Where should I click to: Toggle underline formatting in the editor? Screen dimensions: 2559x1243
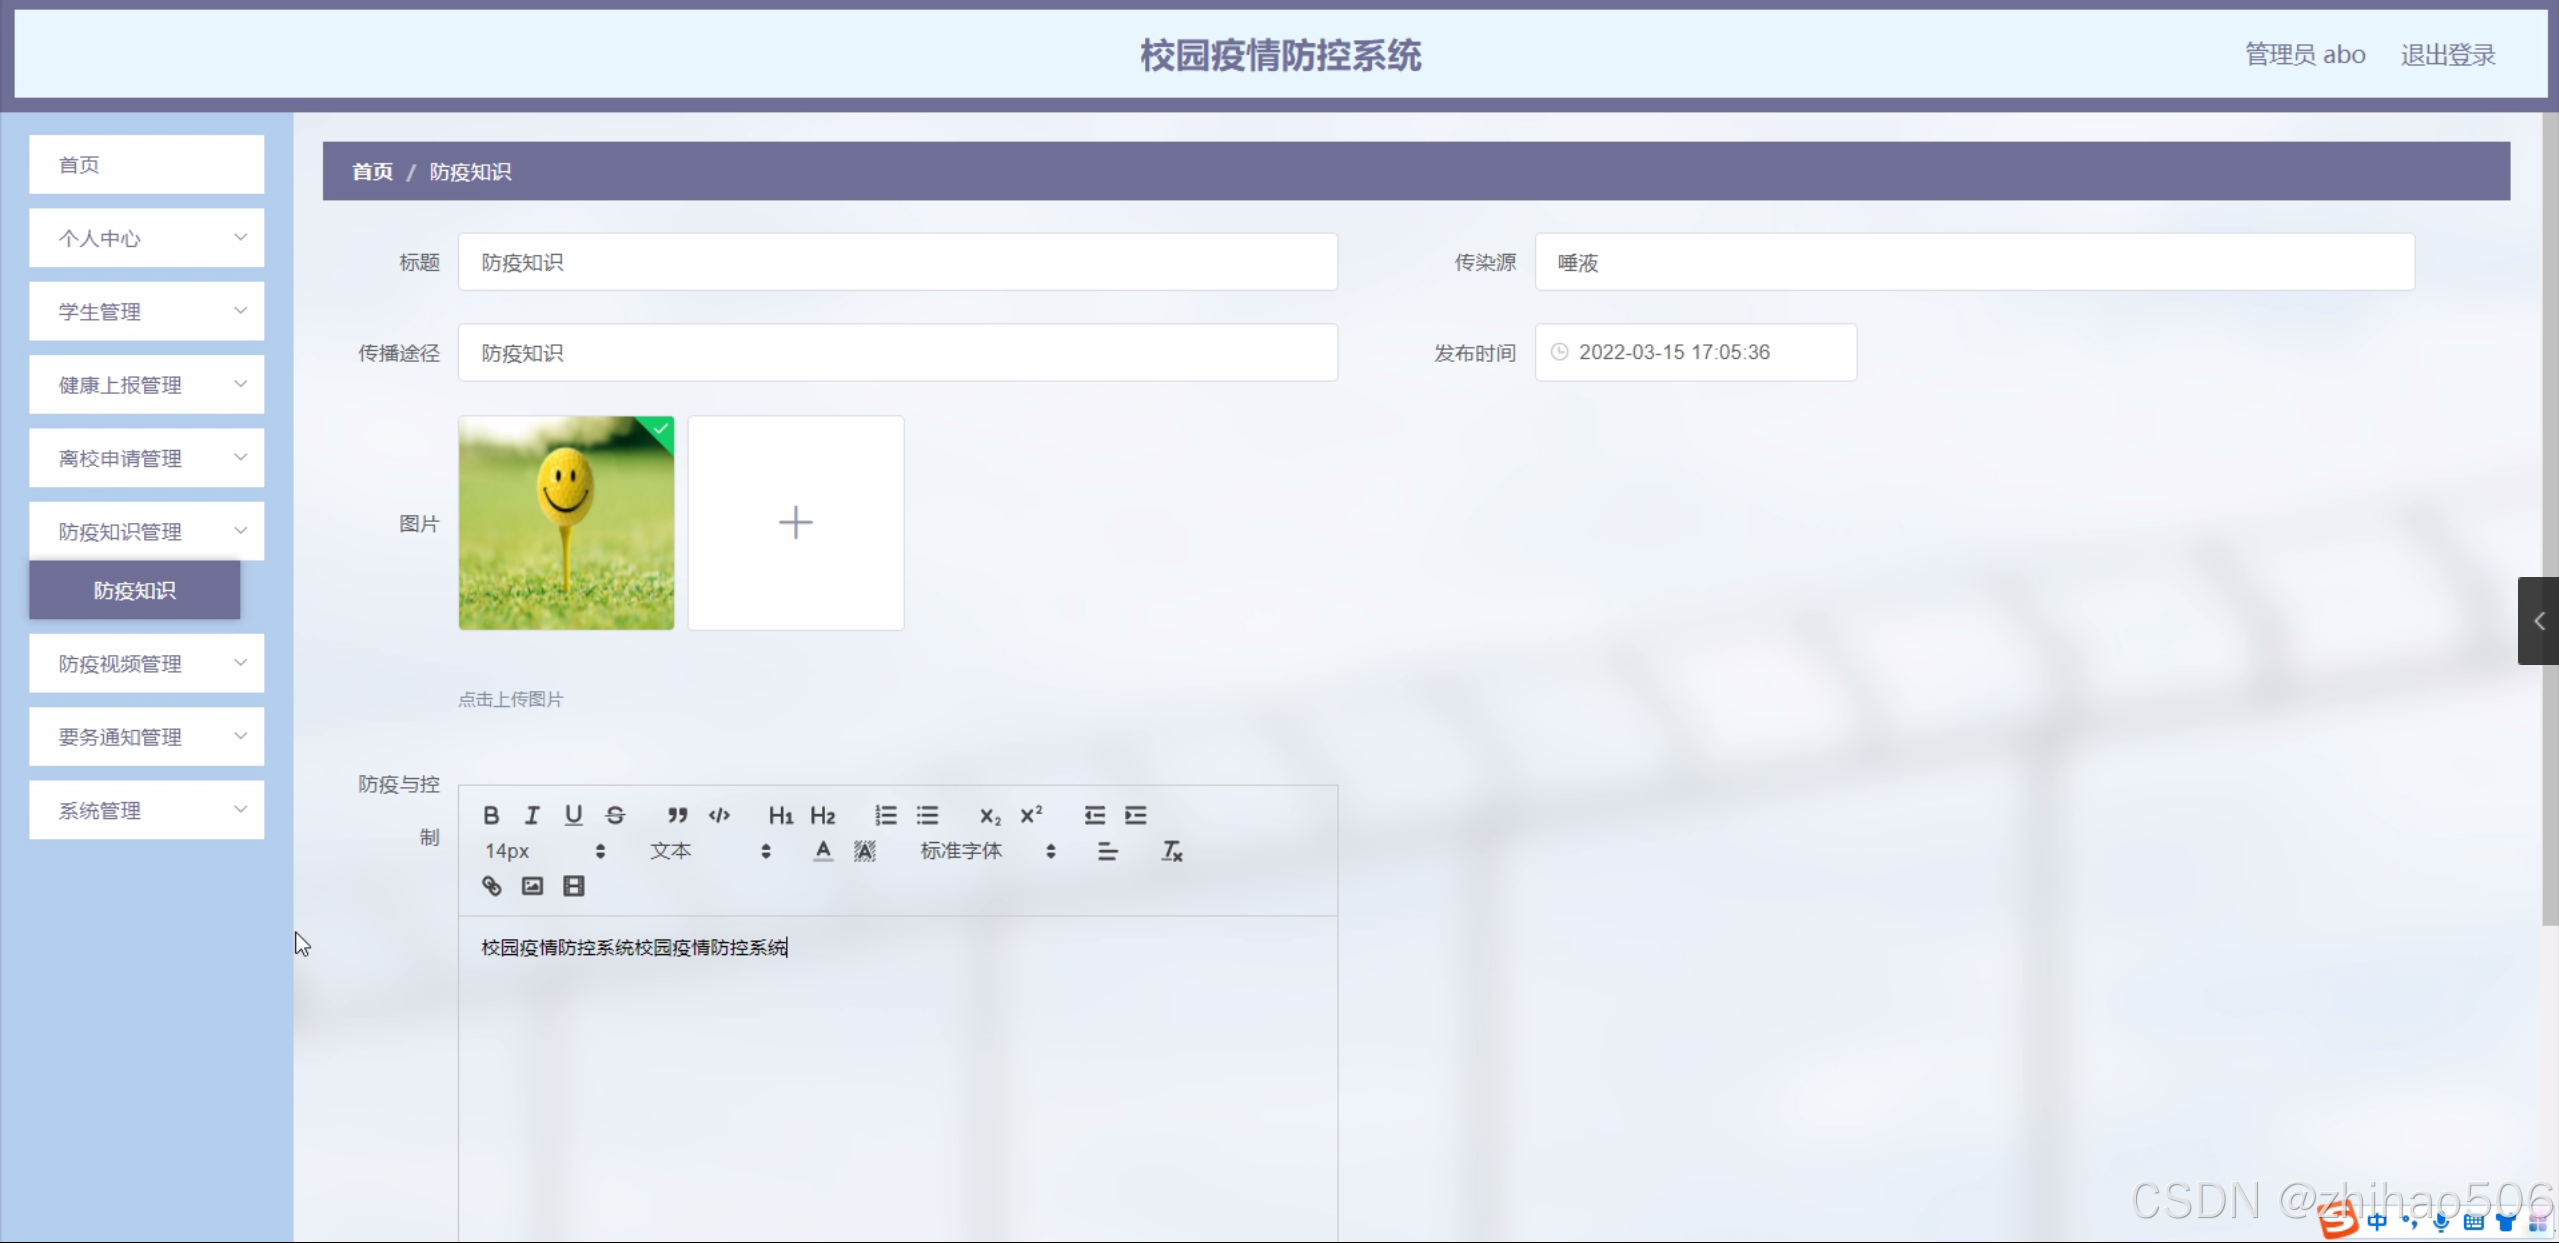(x=573, y=815)
